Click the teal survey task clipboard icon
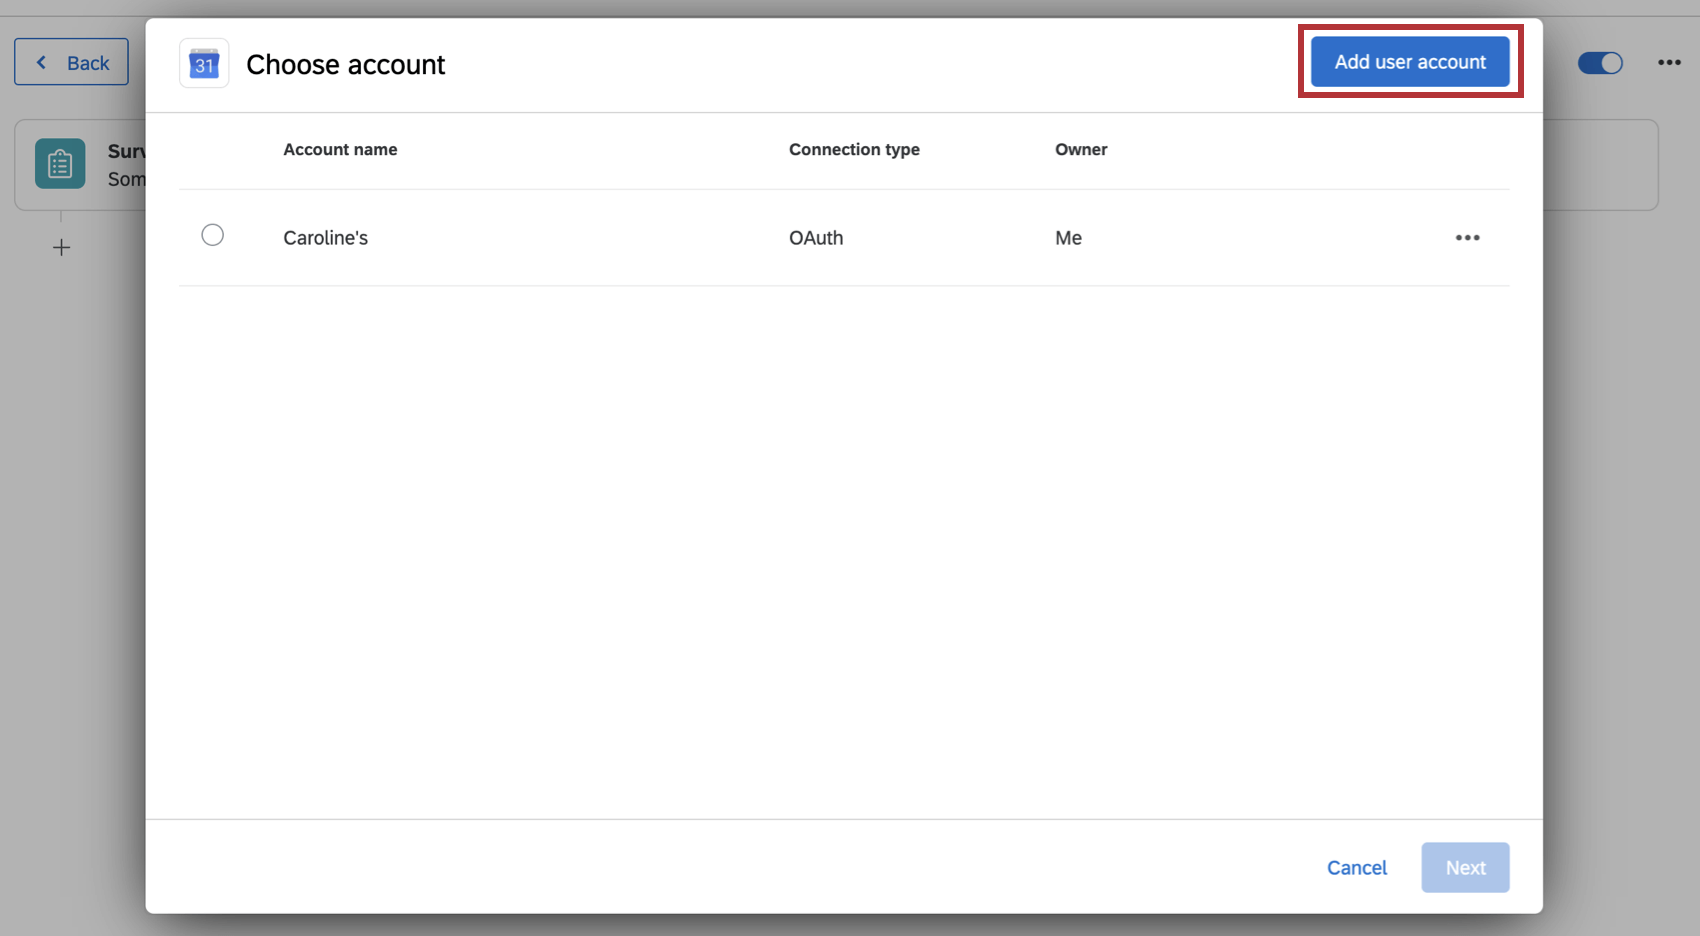 click(60, 163)
